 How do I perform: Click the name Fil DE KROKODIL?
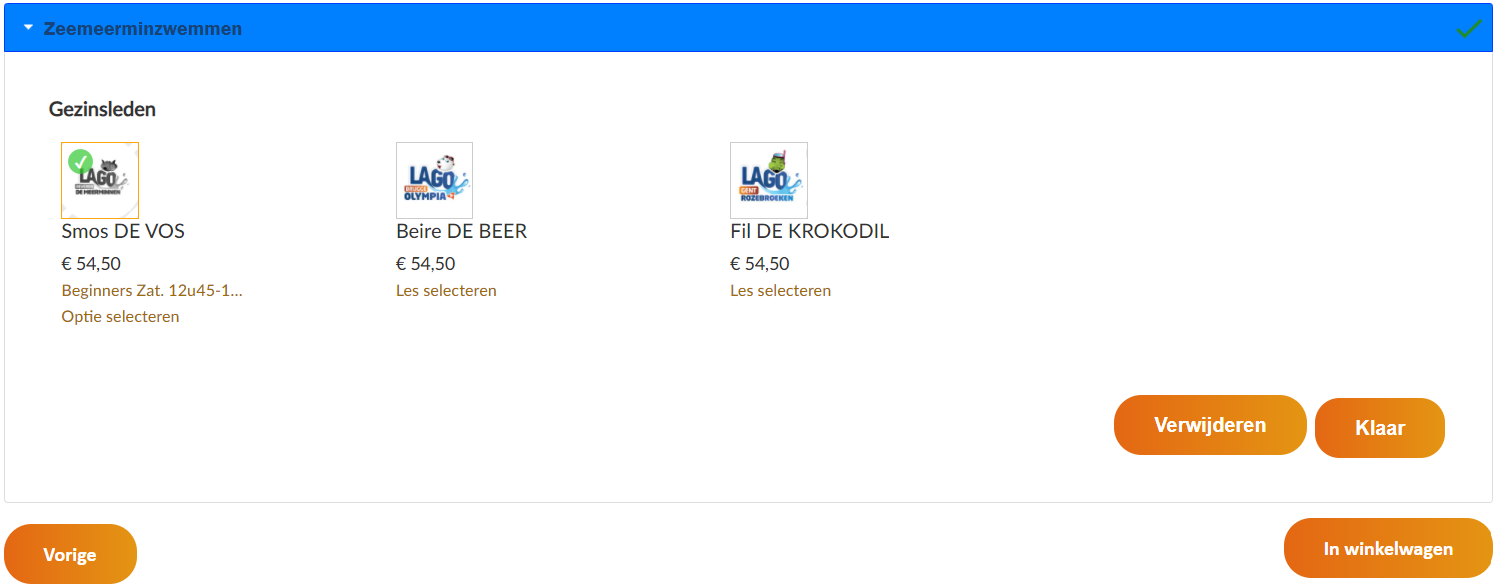809,231
